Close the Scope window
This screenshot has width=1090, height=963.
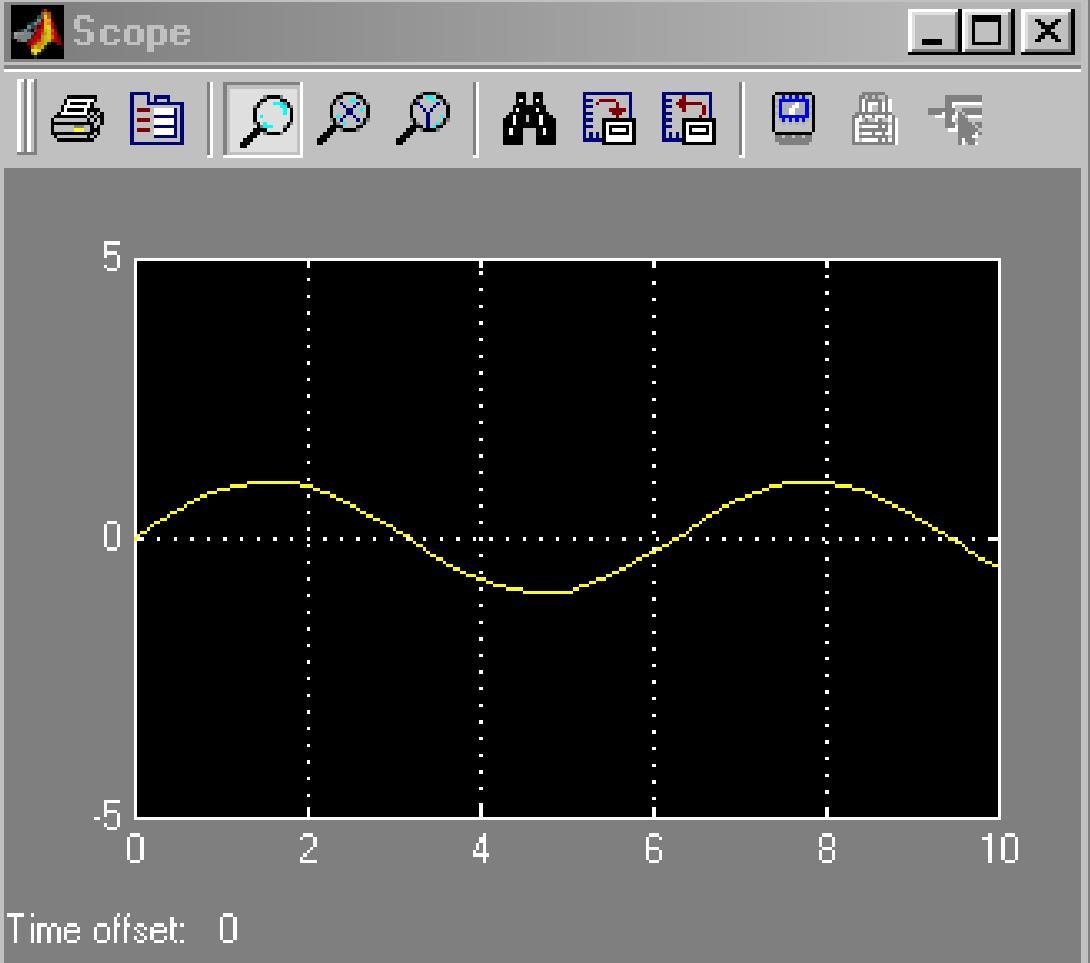click(x=1046, y=32)
